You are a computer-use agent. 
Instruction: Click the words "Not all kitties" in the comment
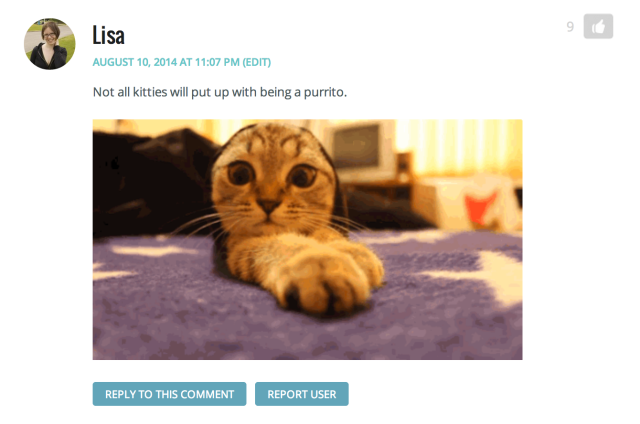pyautogui.click(x=130, y=92)
